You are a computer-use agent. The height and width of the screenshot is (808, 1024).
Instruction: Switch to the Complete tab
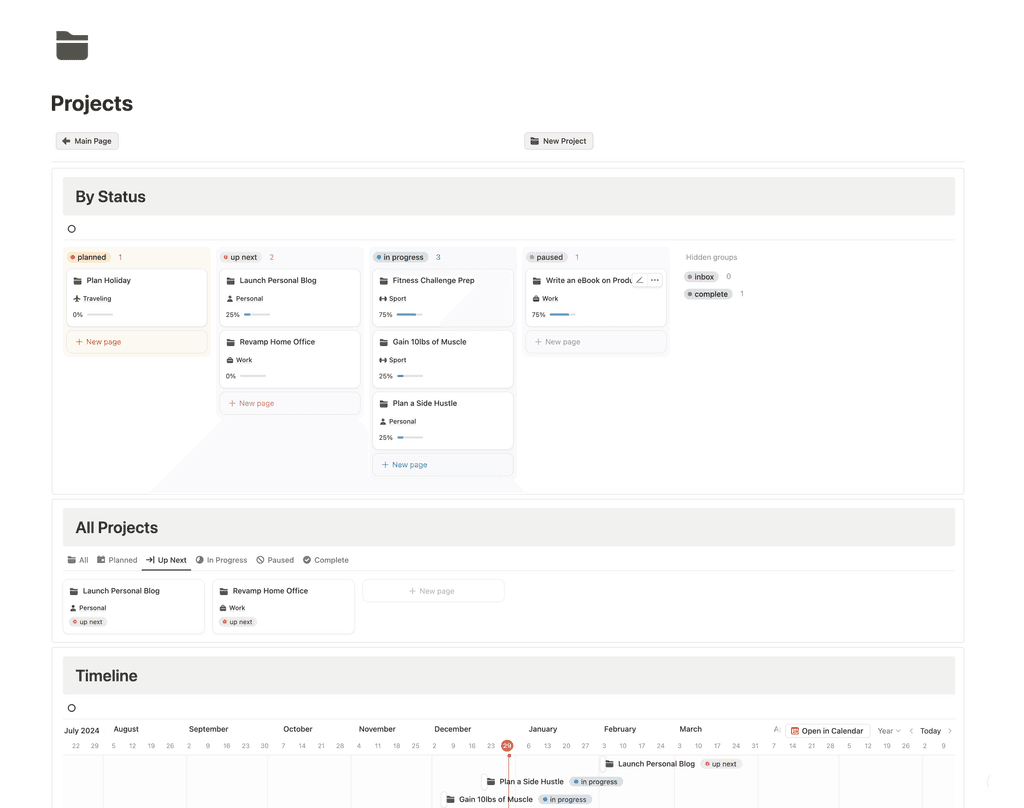tap(326, 560)
